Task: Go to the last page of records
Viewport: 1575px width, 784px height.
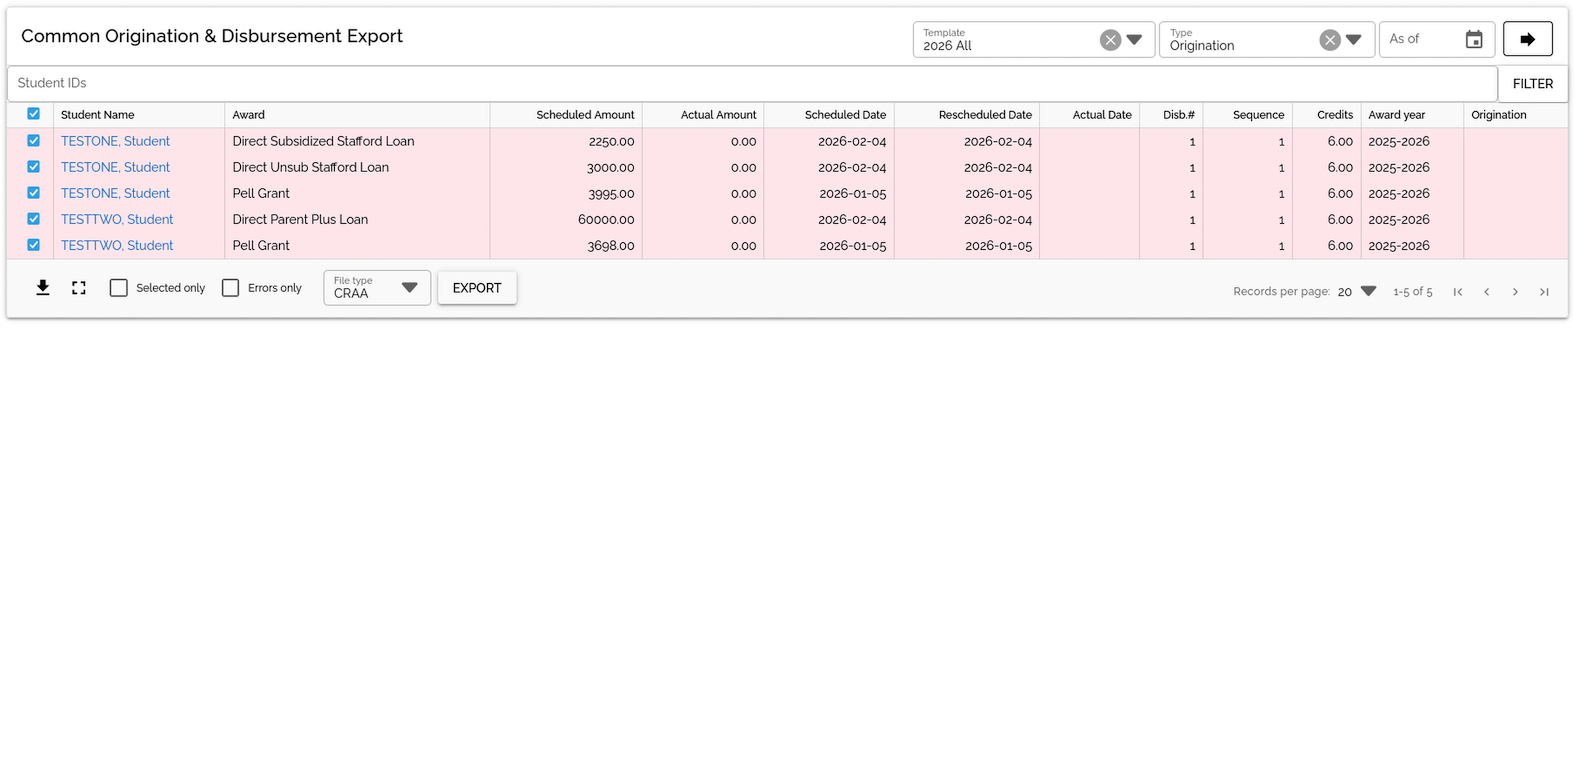Action: [1544, 292]
